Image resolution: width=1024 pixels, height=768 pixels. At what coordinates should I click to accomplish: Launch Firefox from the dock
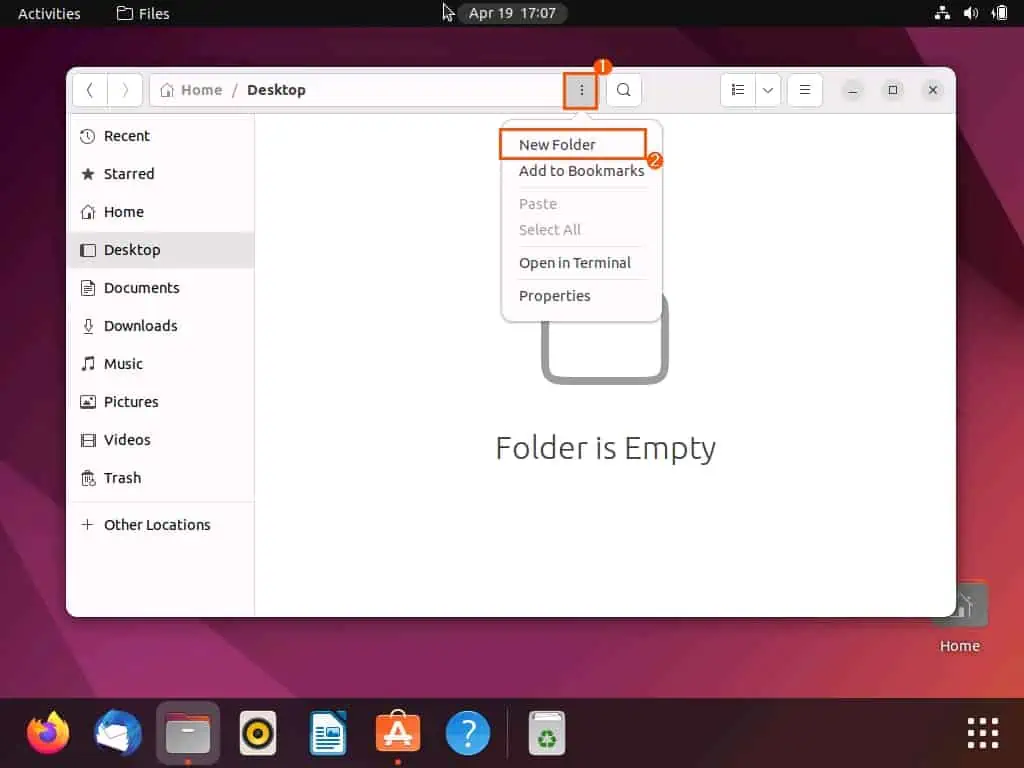point(48,734)
